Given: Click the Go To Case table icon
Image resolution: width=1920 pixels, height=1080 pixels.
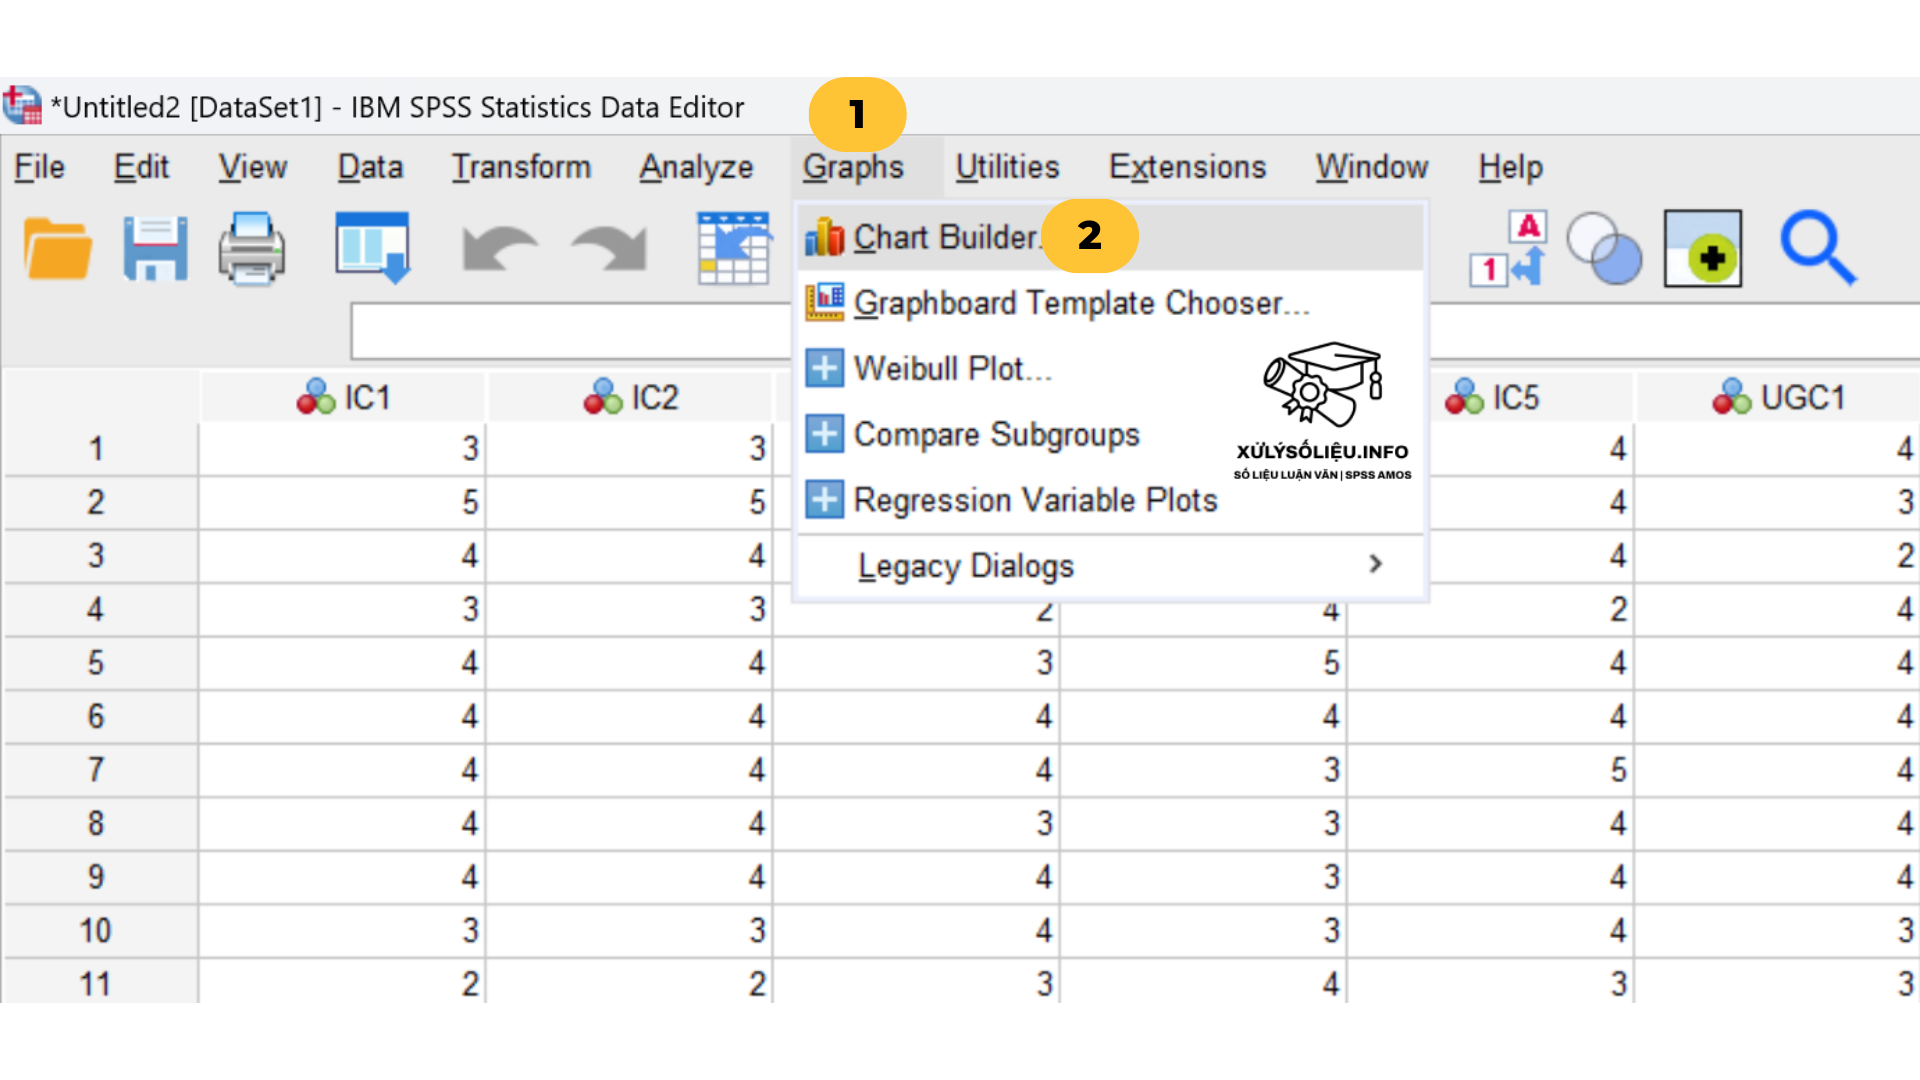Looking at the screenshot, I should point(735,247).
